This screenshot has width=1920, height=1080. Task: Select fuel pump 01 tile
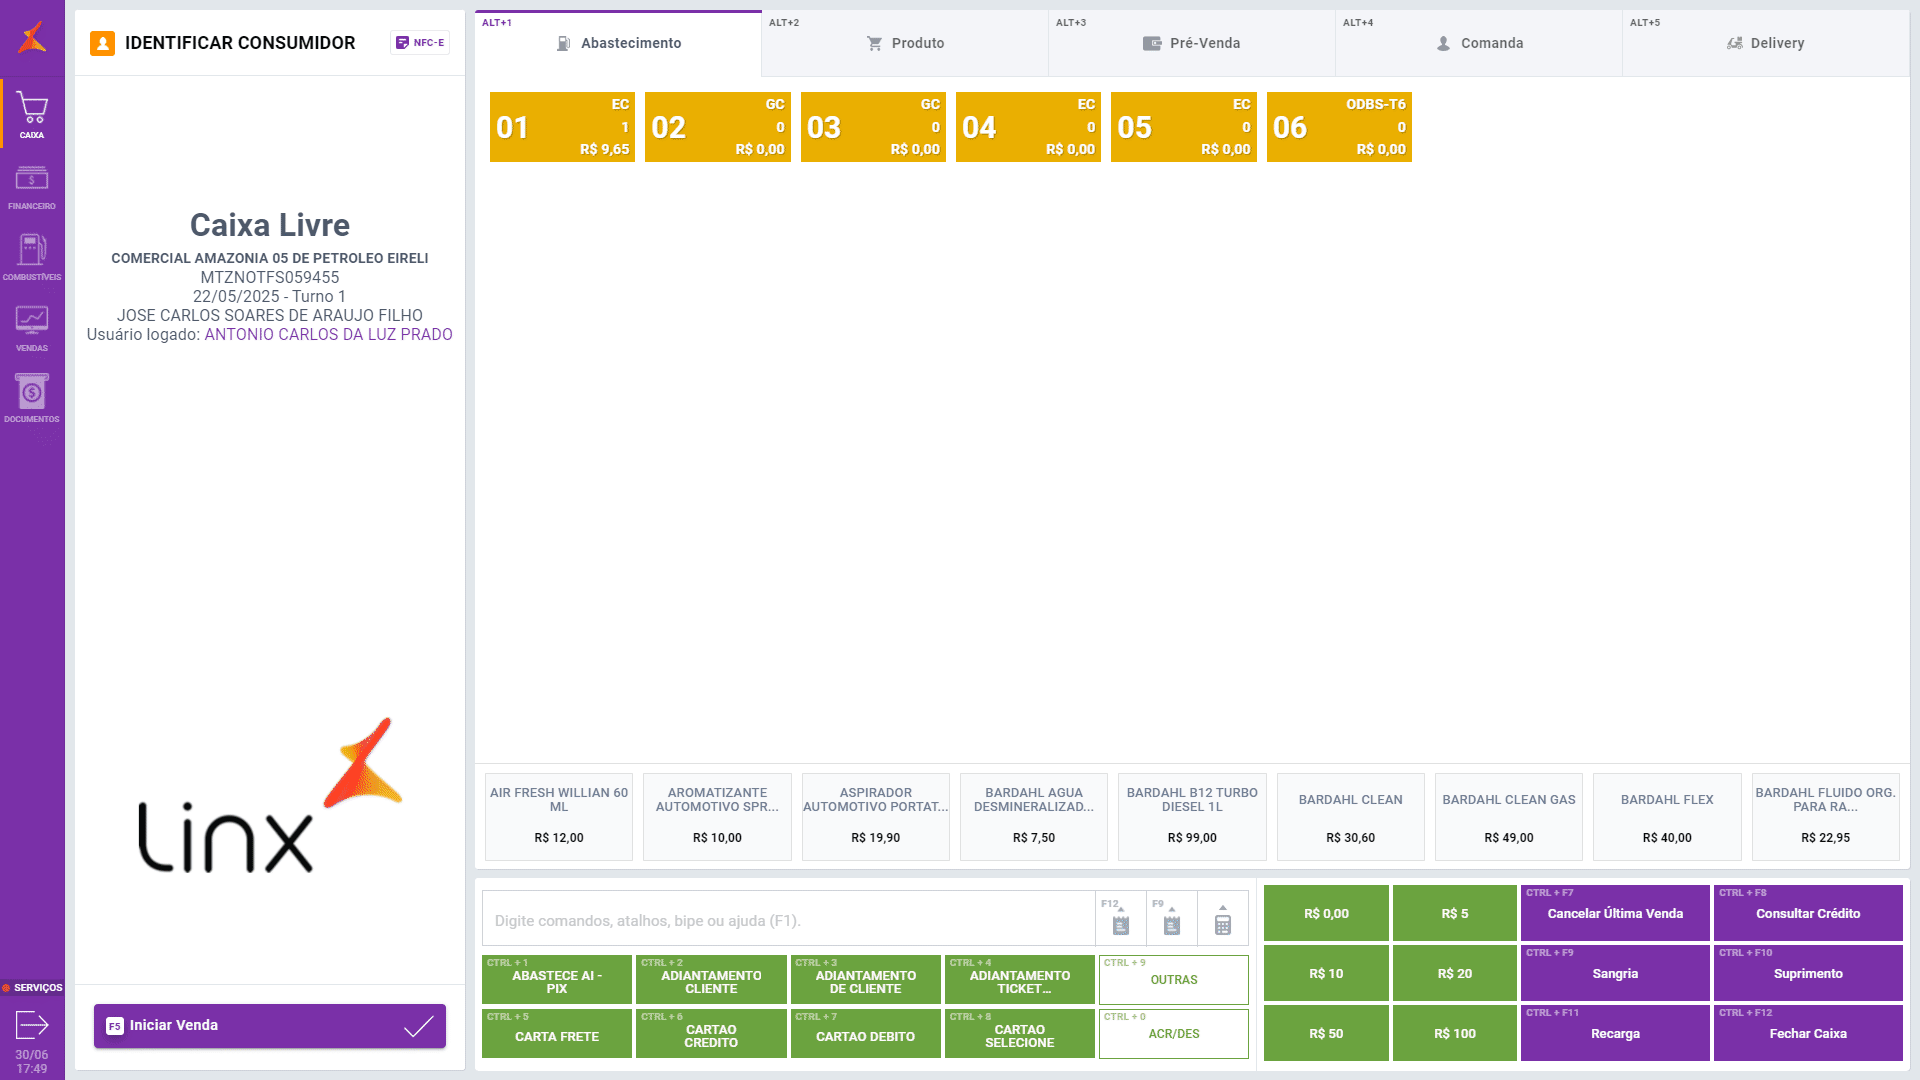pyautogui.click(x=562, y=127)
